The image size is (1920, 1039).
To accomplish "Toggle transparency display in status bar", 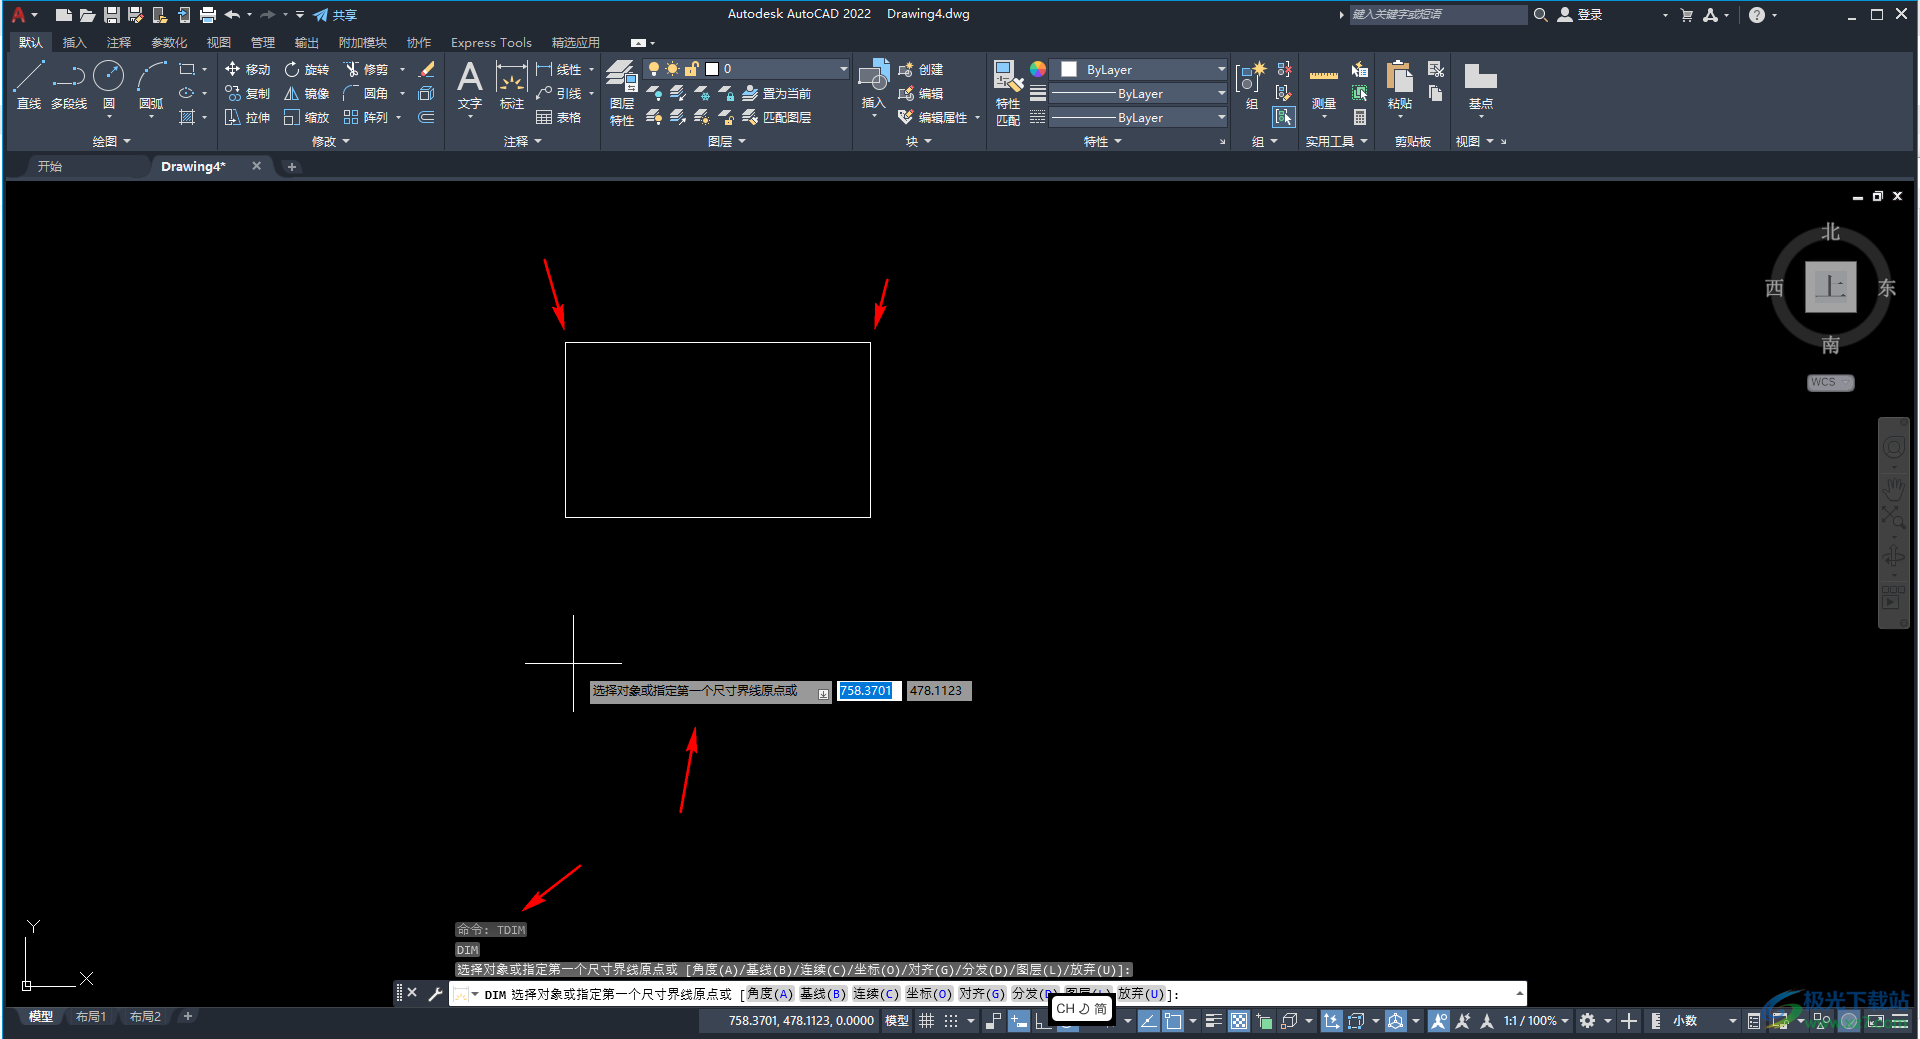I will [x=1239, y=1021].
